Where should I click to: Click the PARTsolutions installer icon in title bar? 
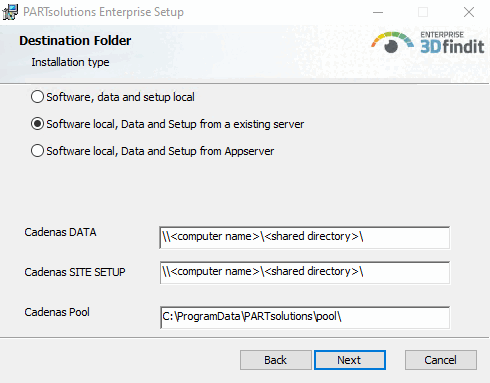pyautogui.click(x=10, y=12)
